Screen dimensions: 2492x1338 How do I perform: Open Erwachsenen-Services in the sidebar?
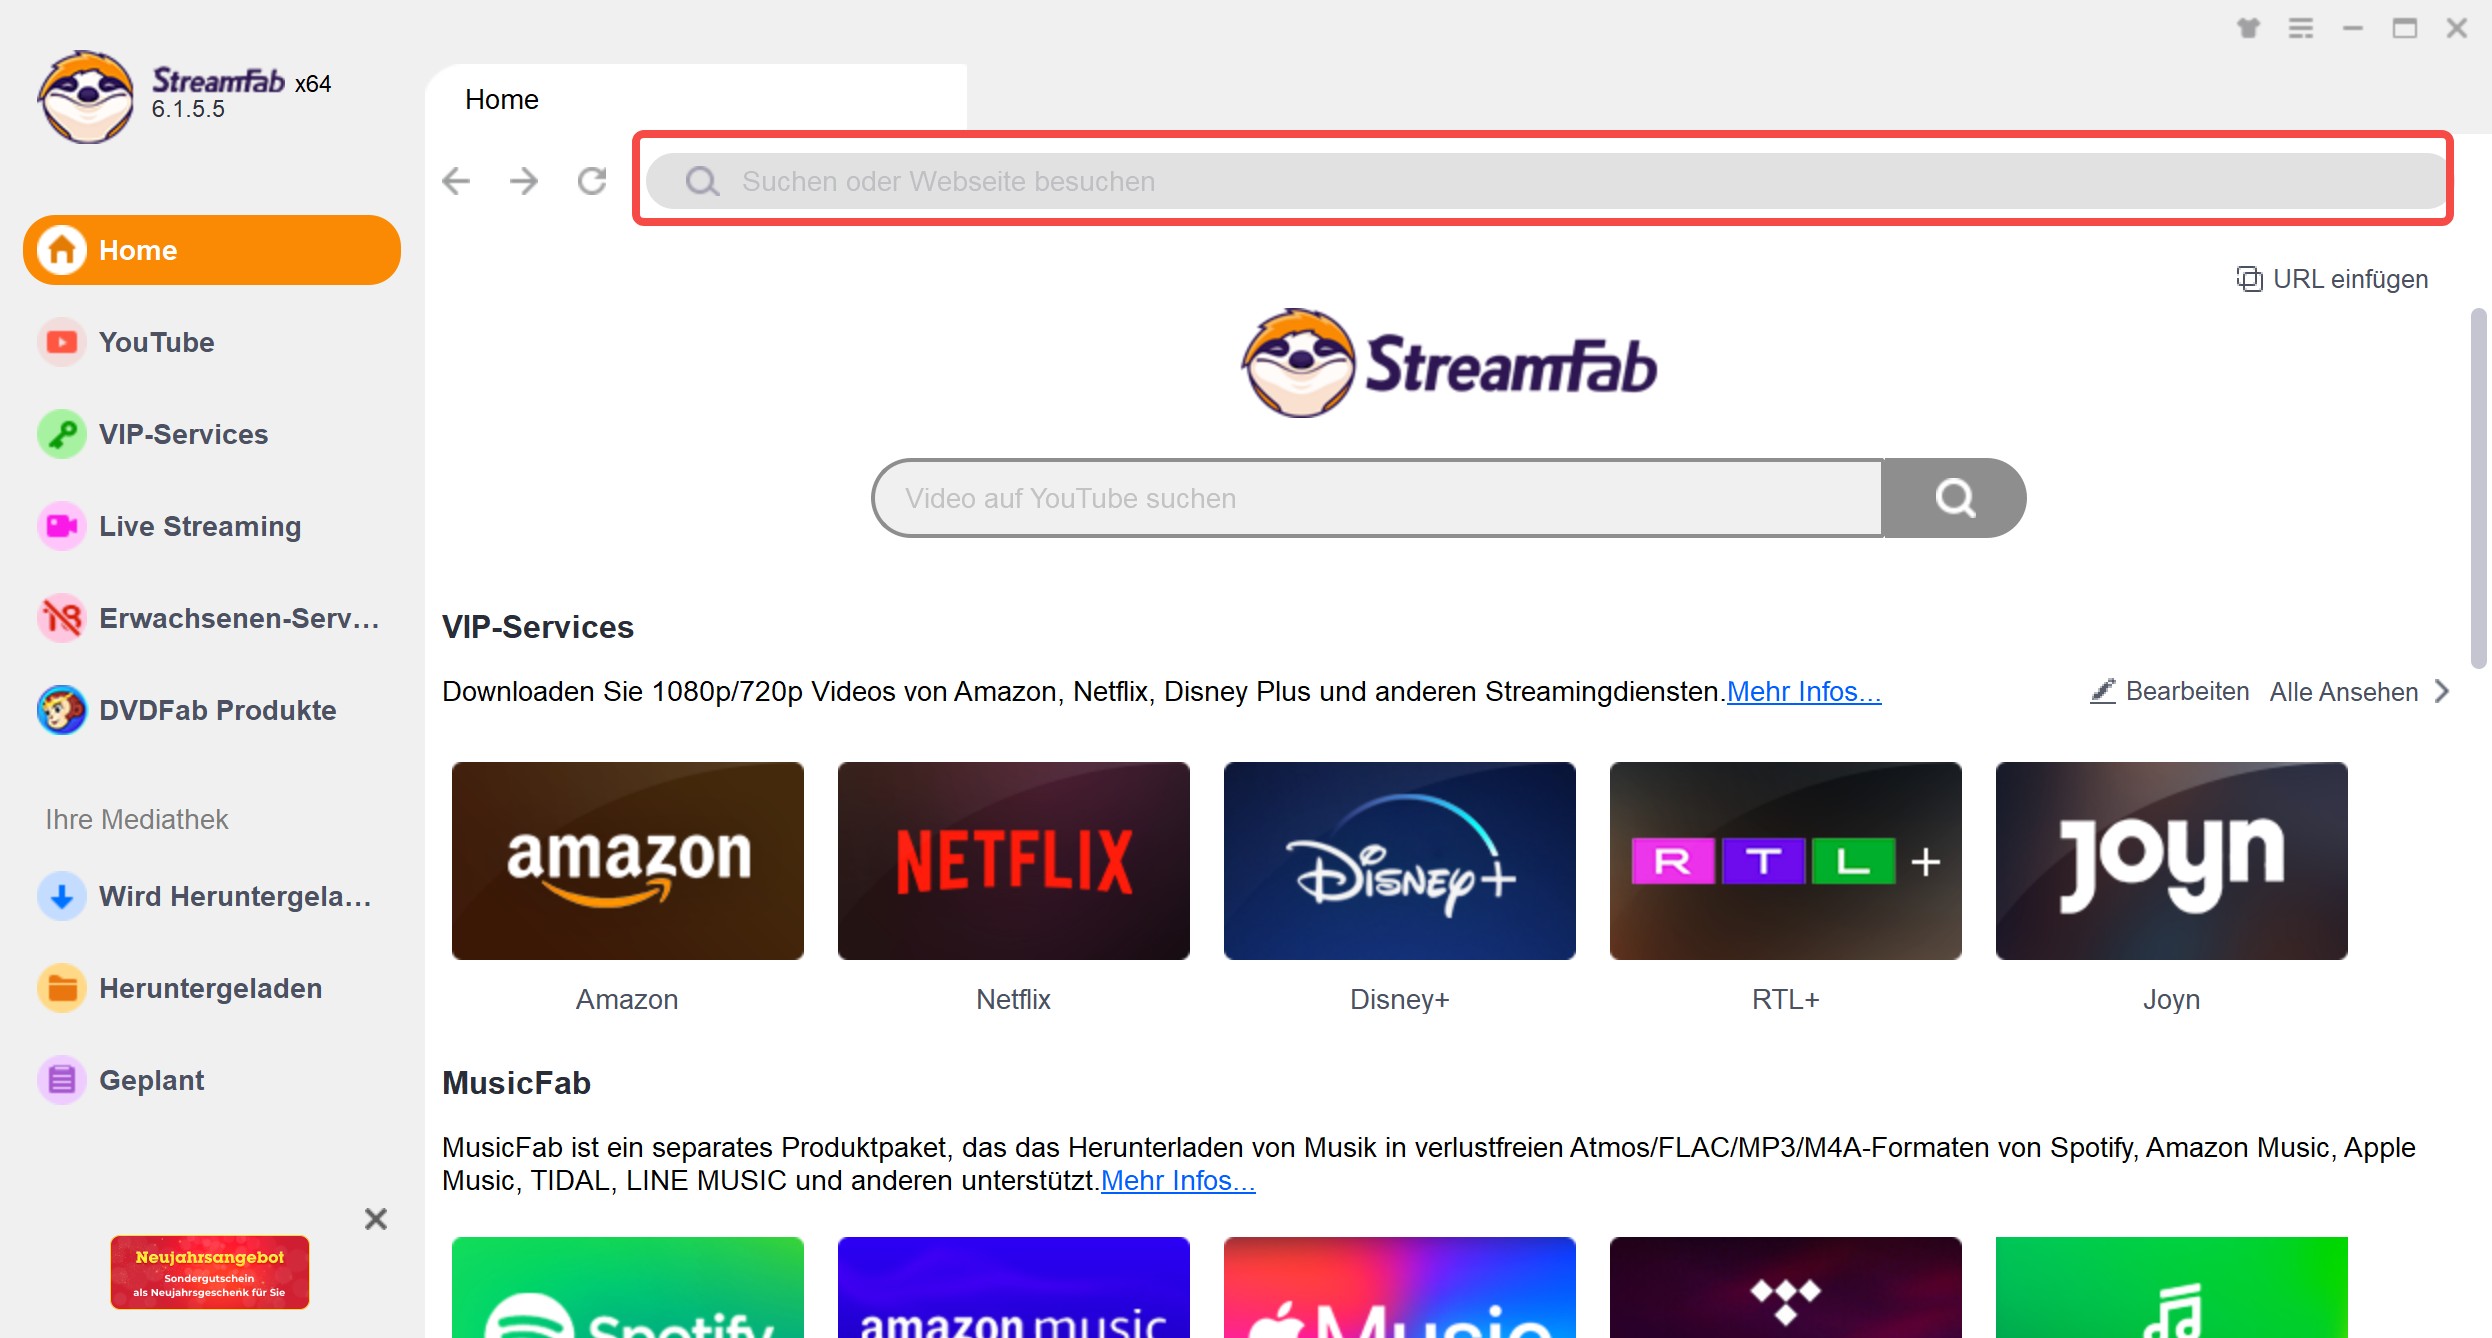[x=212, y=618]
